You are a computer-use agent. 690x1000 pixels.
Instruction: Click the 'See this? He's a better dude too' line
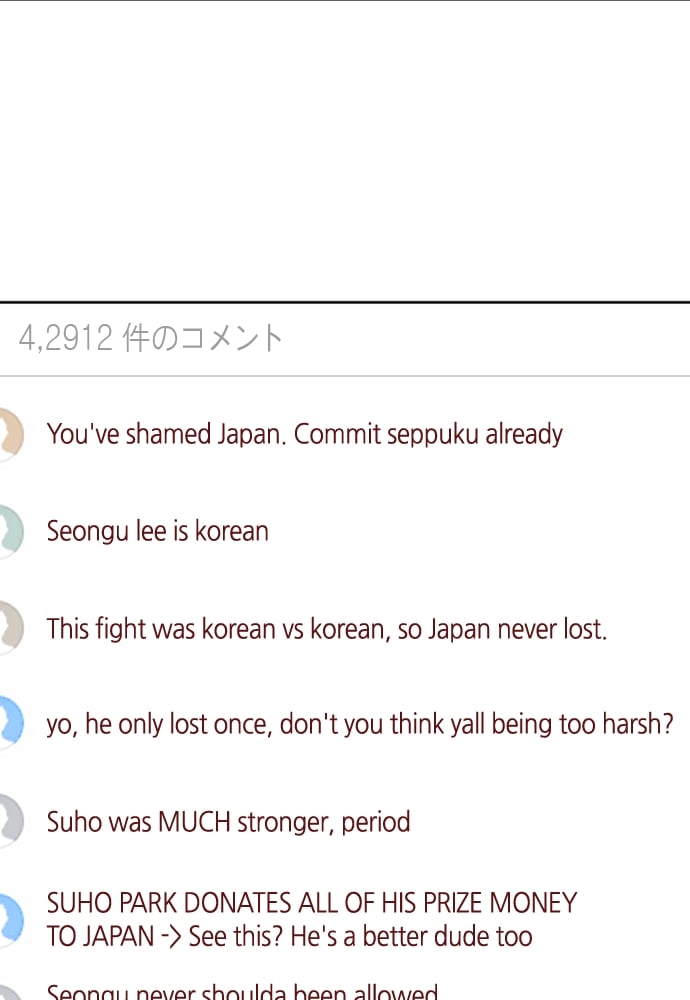pos(360,937)
